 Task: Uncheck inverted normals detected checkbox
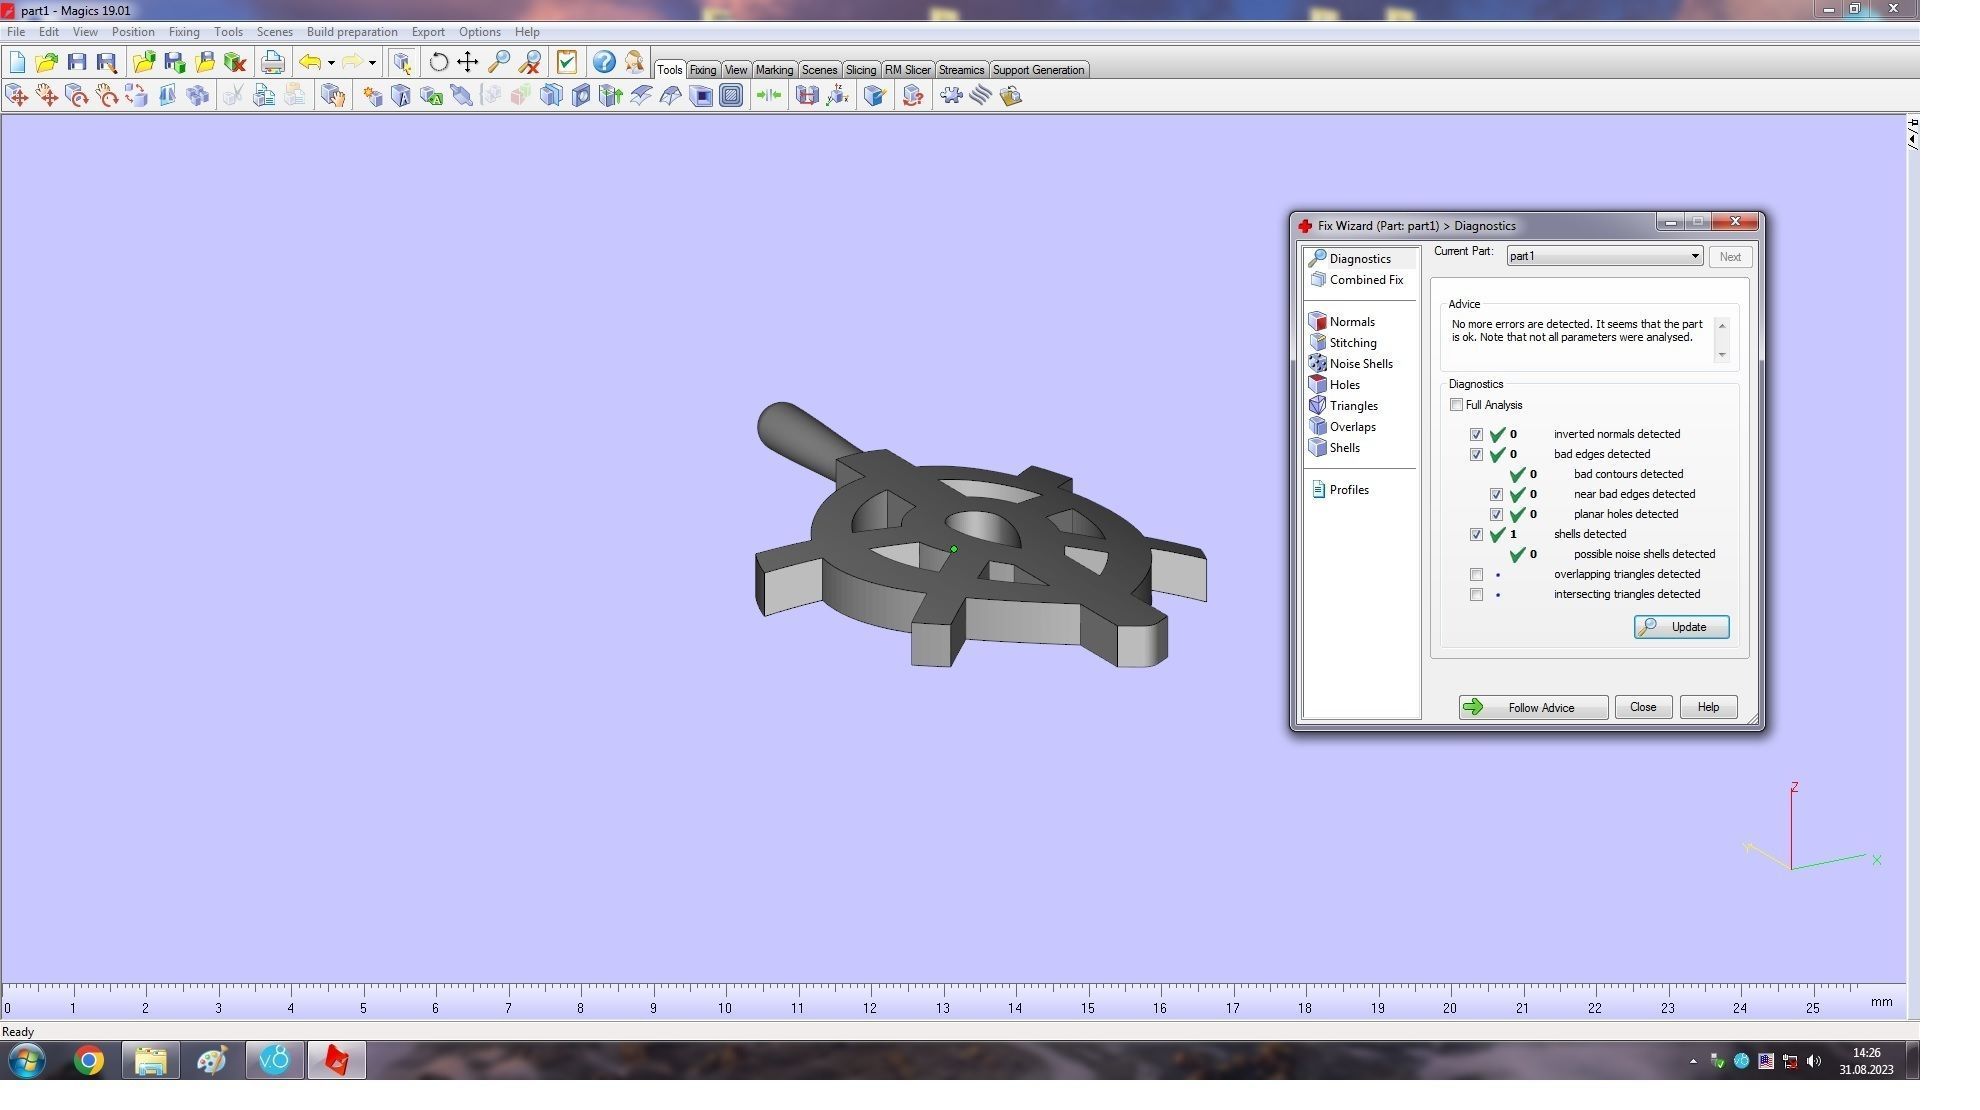[x=1476, y=435]
